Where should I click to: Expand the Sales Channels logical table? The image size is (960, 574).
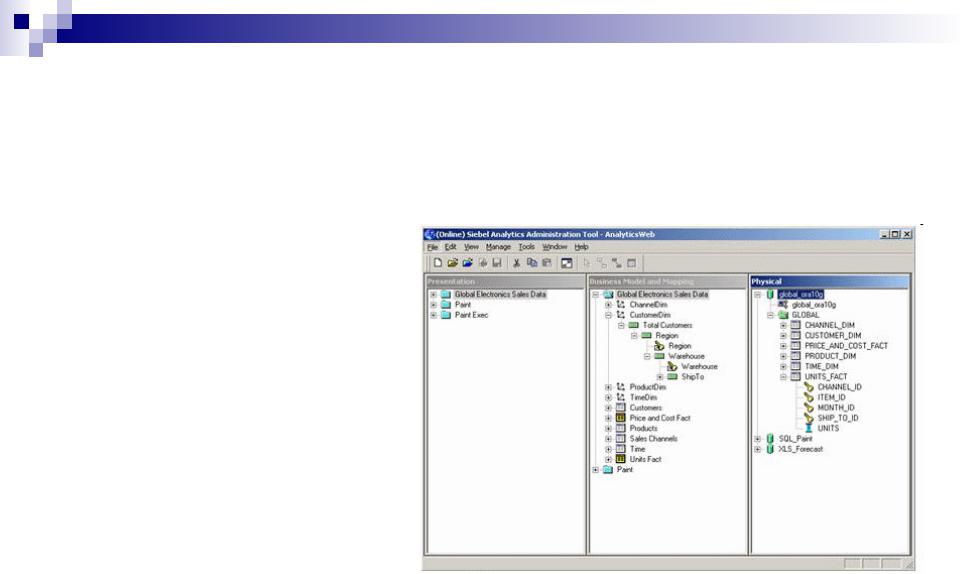click(x=608, y=439)
